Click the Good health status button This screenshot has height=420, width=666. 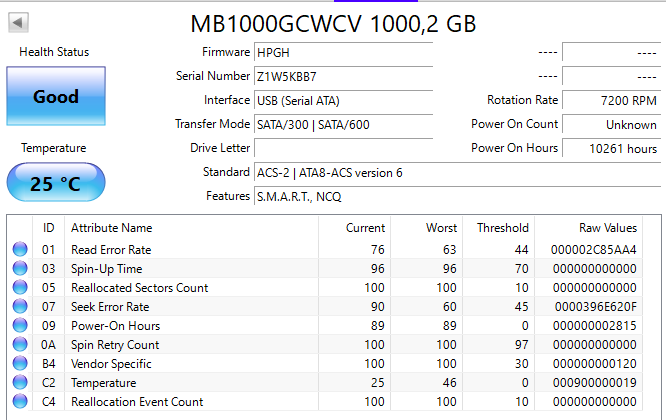[x=56, y=97]
